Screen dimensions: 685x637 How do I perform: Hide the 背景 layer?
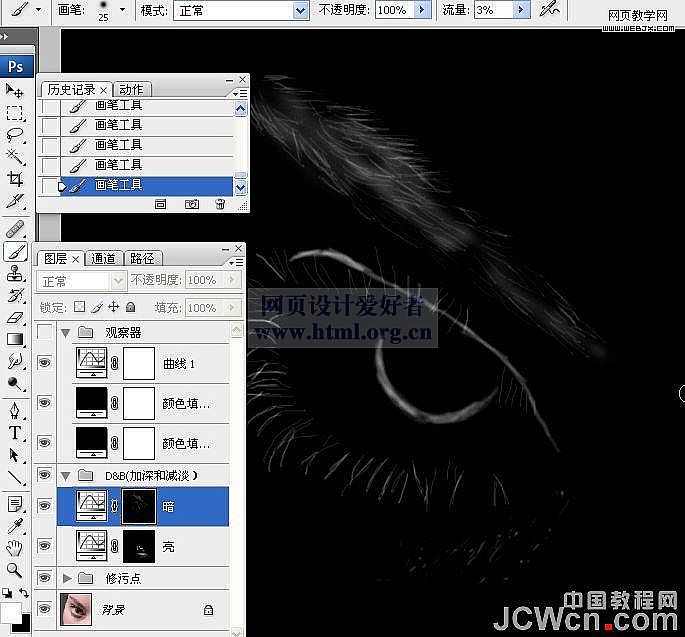[44, 609]
